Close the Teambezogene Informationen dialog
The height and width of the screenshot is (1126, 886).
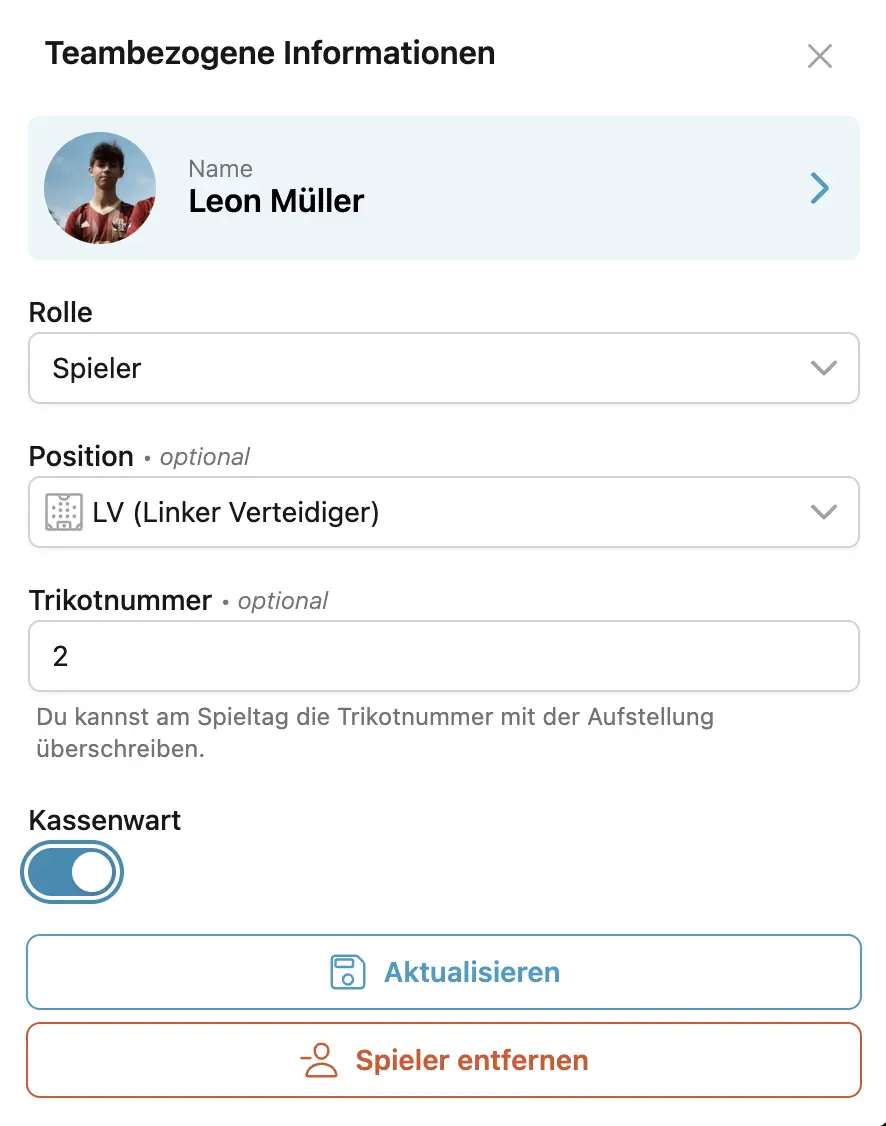tap(819, 56)
